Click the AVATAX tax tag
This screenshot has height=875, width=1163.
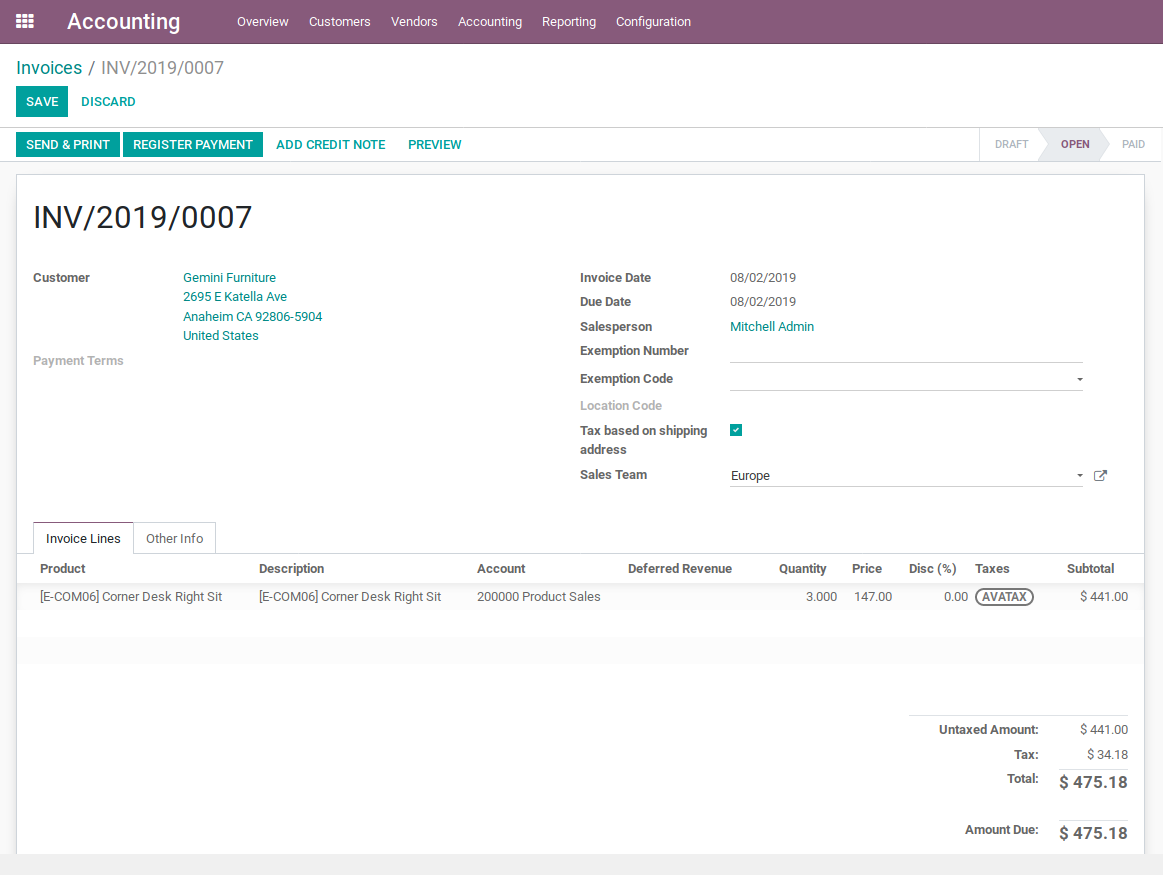click(x=1004, y=597)
